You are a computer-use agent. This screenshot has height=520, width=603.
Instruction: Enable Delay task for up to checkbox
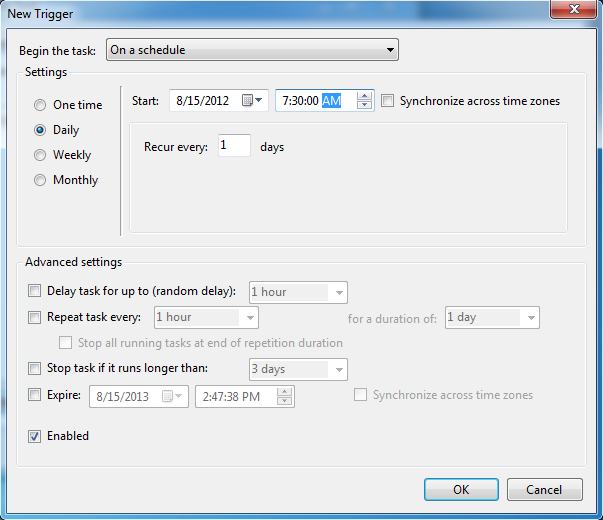click(x=34, y=291)
